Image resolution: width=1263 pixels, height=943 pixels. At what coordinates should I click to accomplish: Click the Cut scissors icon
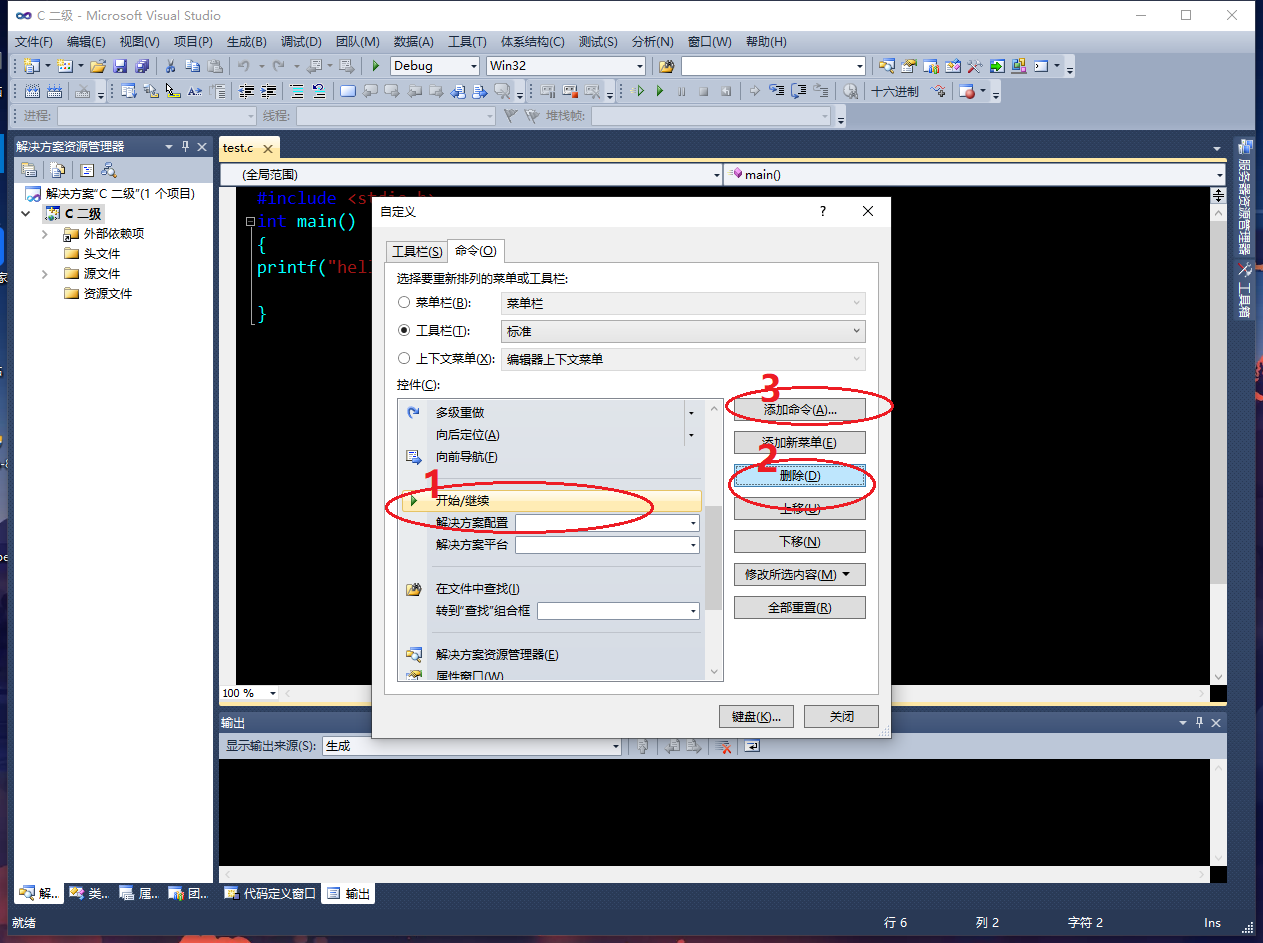(x=170, y=66)
